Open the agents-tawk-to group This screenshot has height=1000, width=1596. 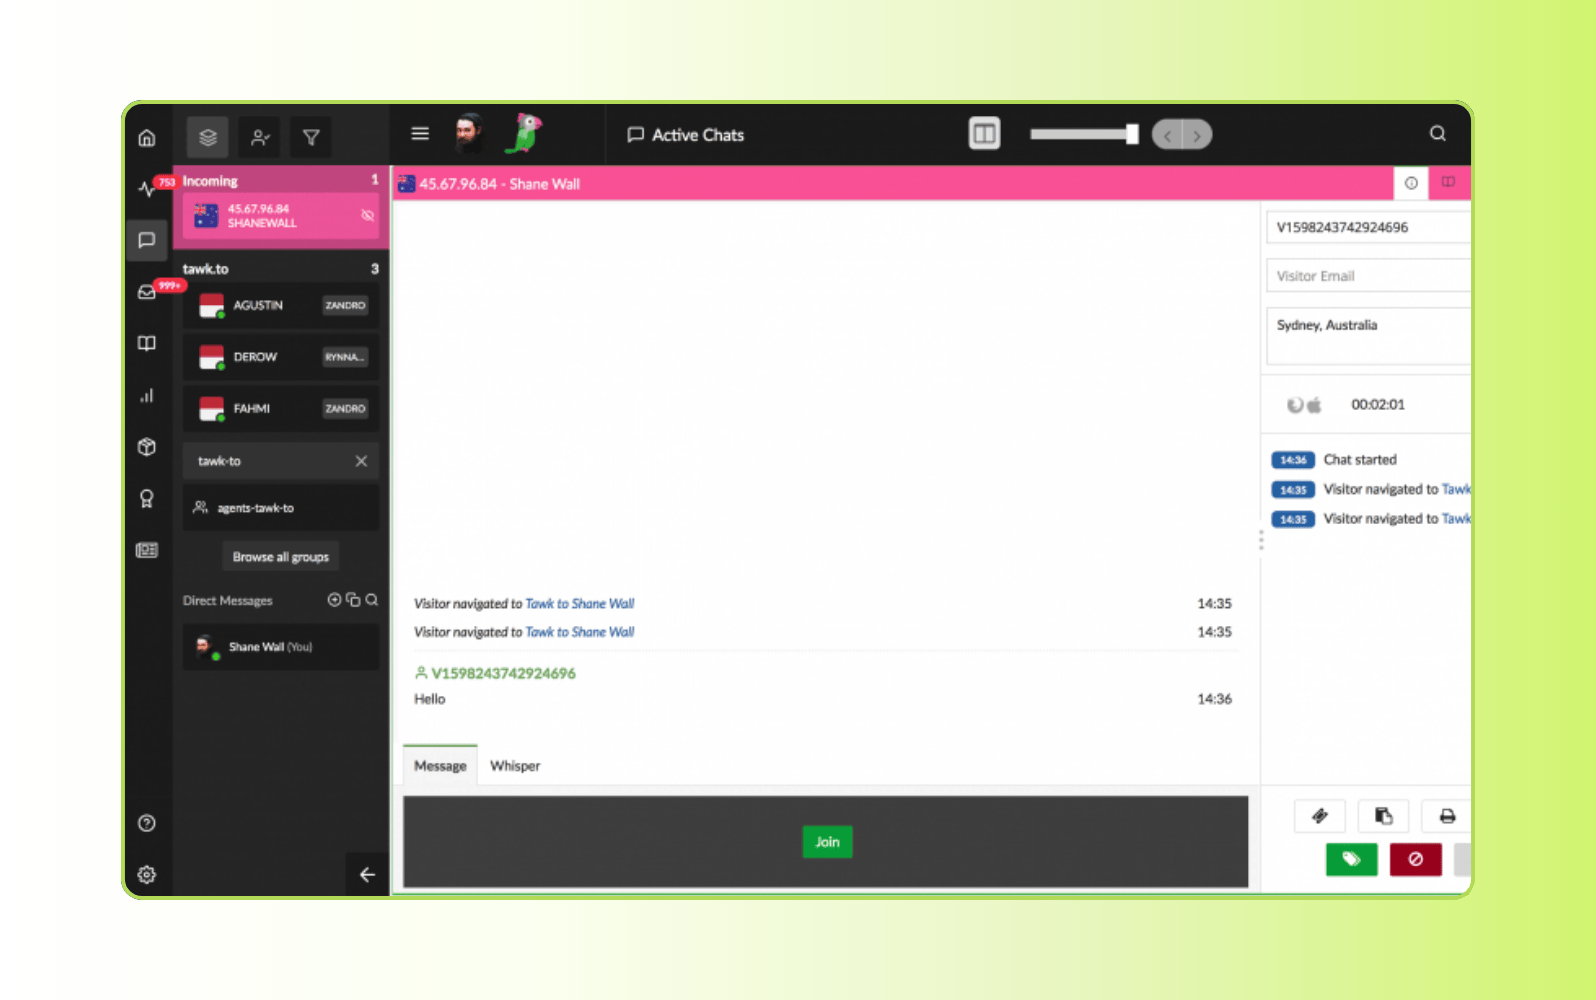click(x=281, y=508)
